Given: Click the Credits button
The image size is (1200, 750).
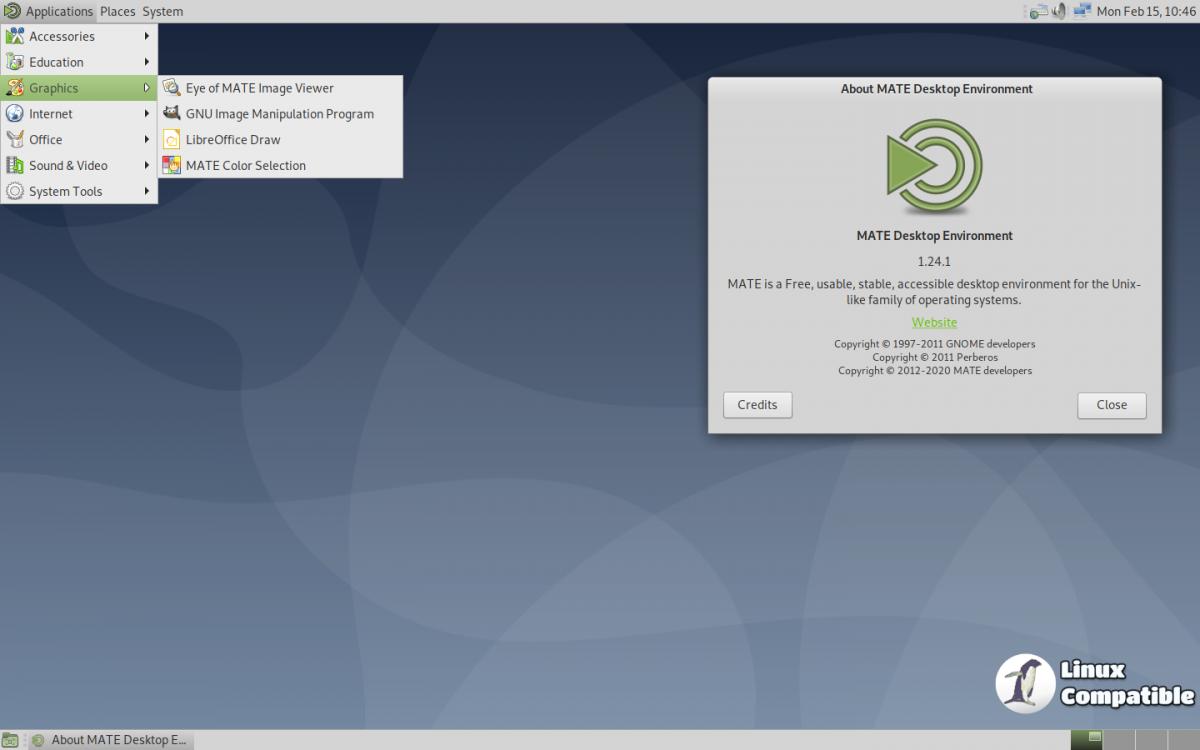Looking at the screenshot, I should pyautogui.click(x=757, y=405).
